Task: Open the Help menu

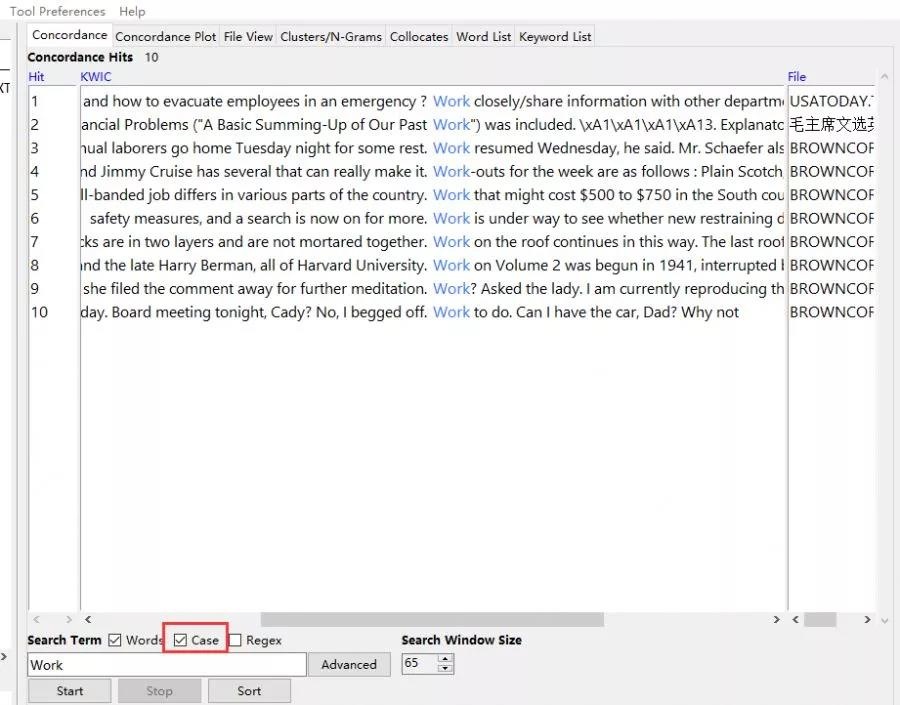Action: coord(132,11)
